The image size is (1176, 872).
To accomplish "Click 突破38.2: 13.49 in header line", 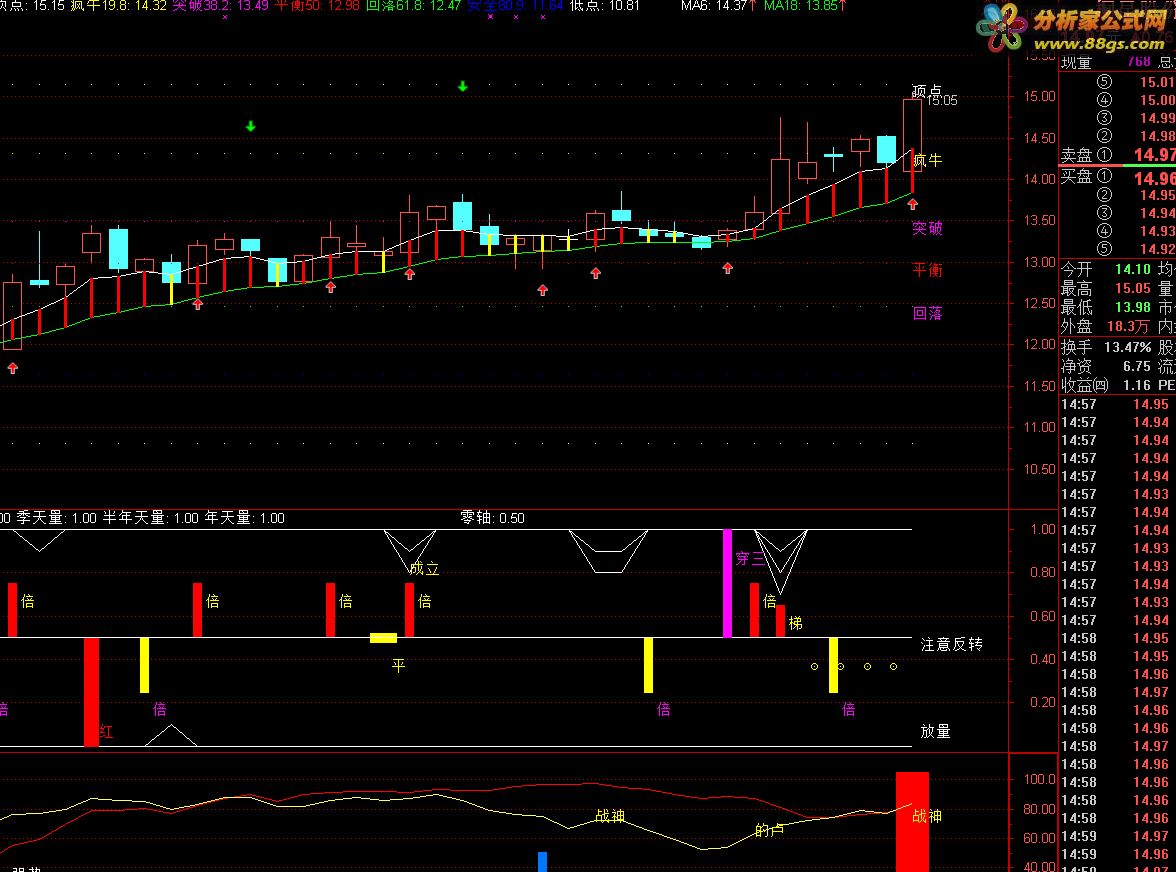I will tap(220, 6).
